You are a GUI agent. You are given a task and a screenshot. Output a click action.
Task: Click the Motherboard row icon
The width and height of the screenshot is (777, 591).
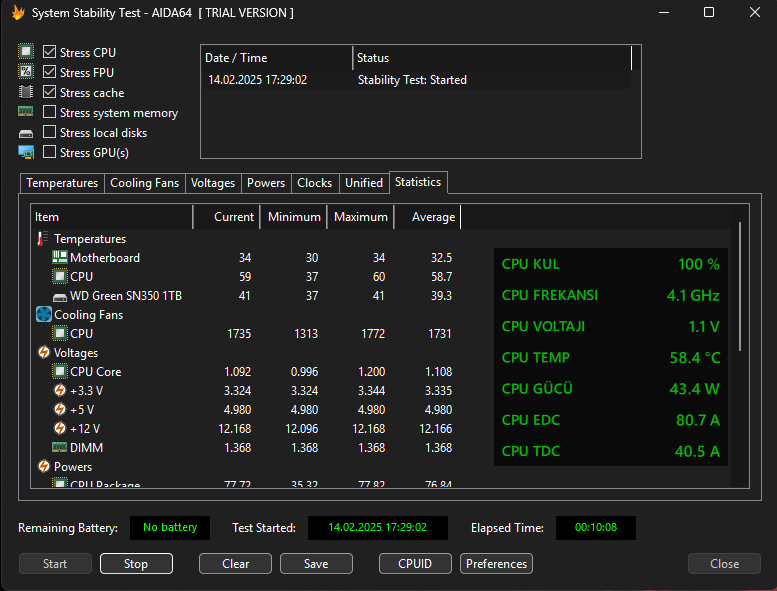point(59,257)
